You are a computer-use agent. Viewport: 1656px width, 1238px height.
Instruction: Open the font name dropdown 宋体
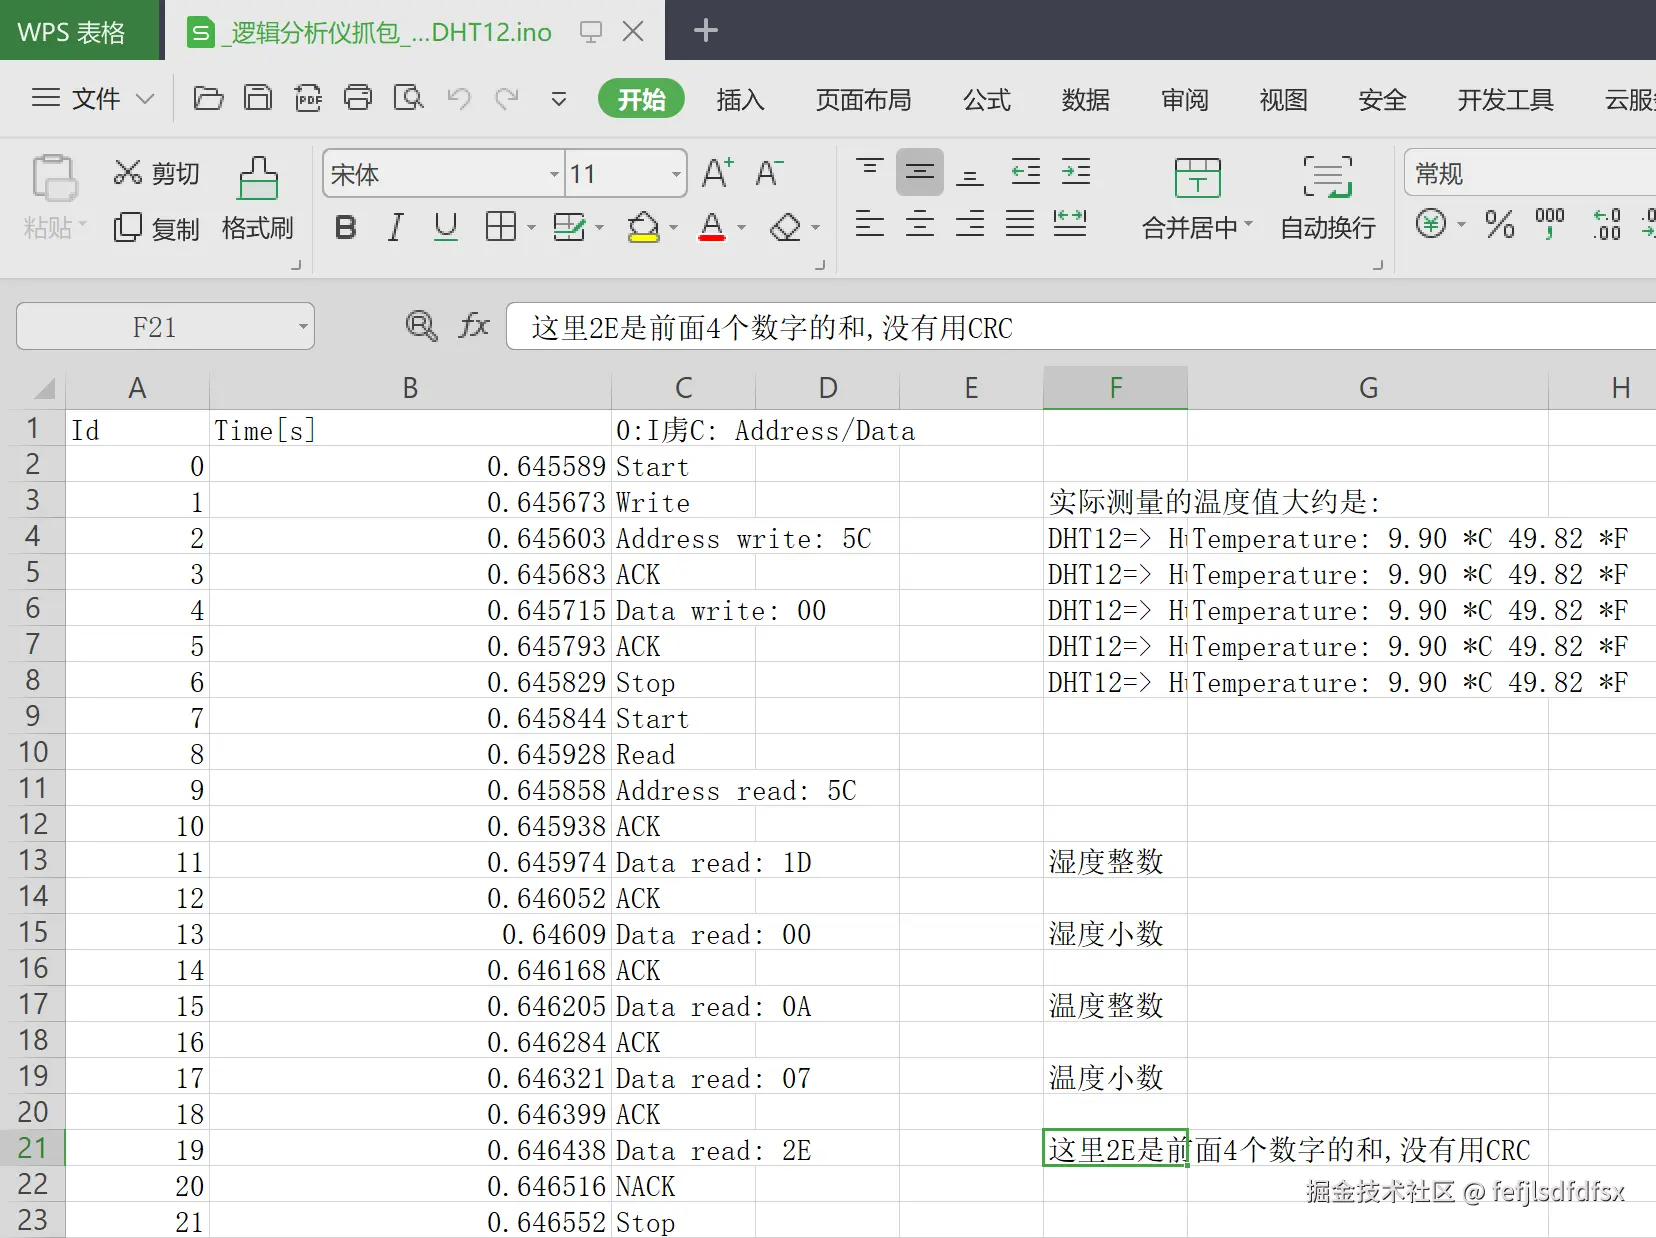(x=554, y=174)
